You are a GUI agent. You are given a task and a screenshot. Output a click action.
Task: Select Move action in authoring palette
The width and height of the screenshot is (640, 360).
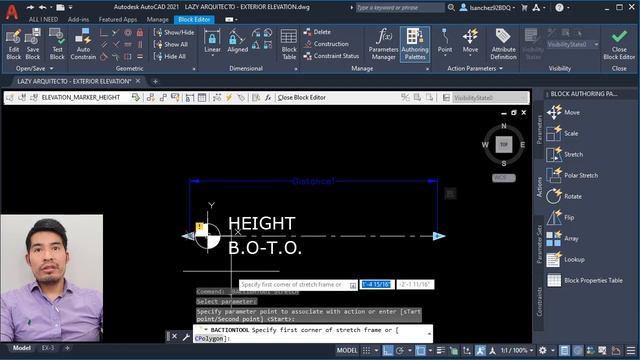(x=563, y=112)
